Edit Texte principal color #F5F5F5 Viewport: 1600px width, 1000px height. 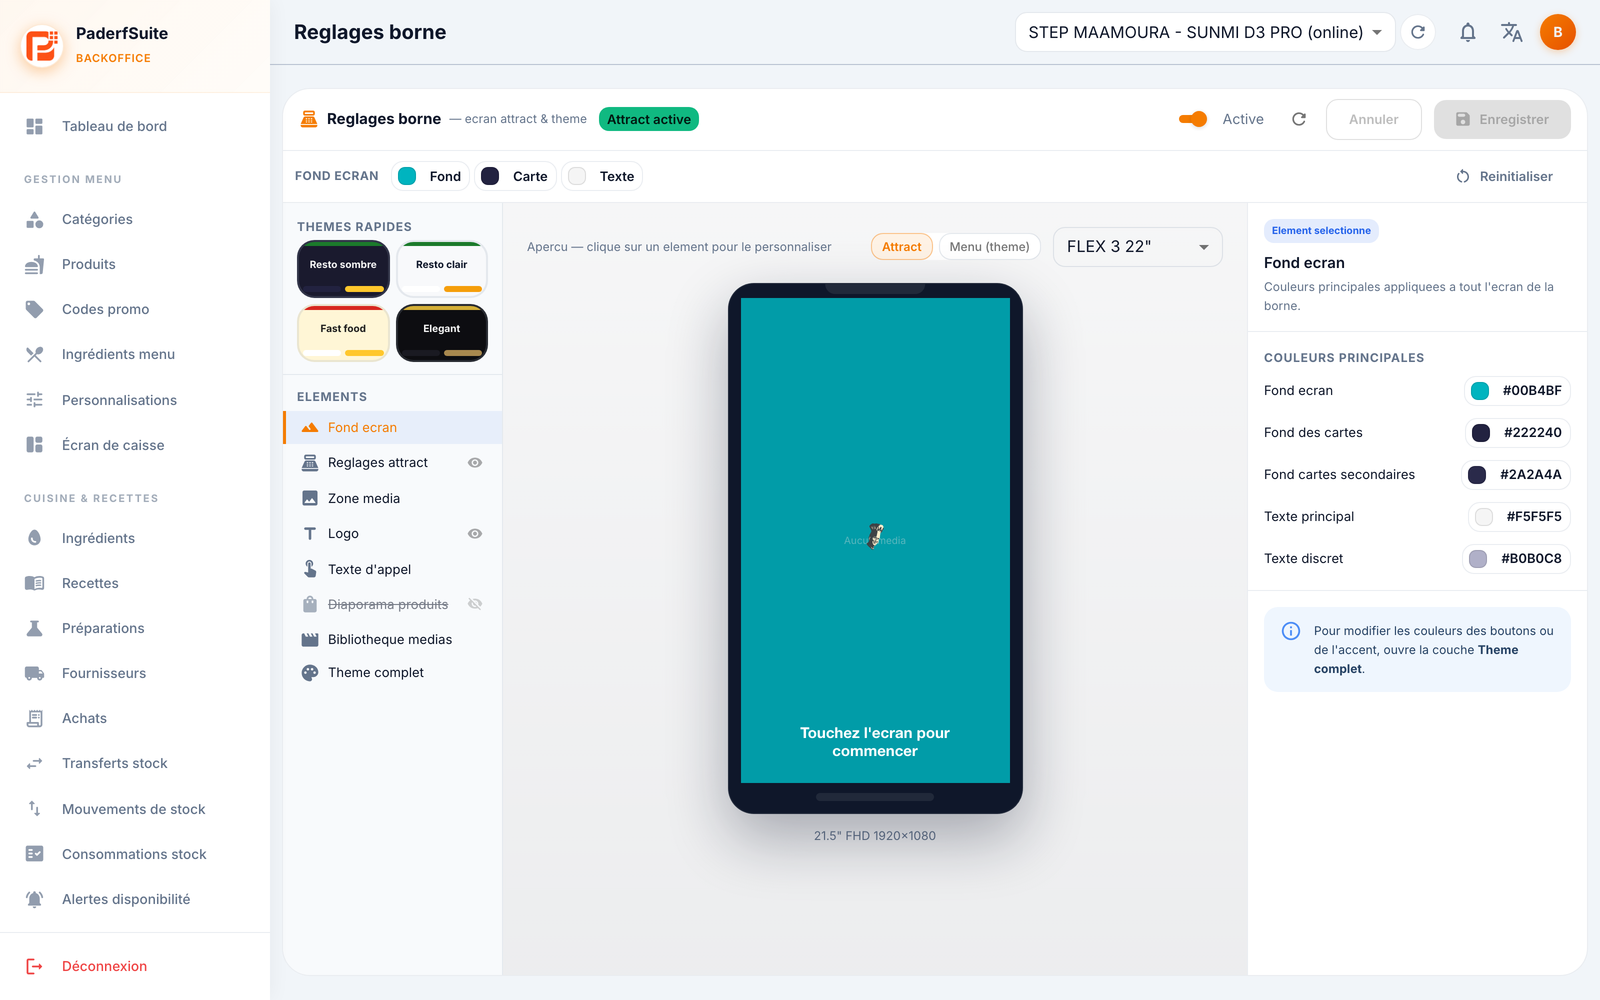(x=1519, y=517)
